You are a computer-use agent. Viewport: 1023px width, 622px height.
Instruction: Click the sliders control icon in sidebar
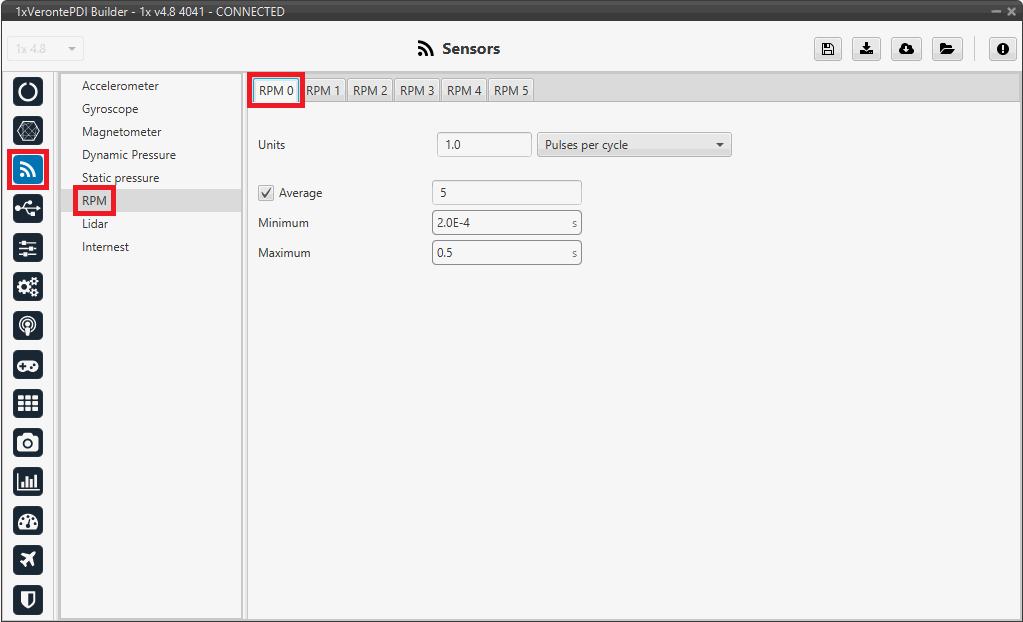pyautogui.click(x=28, y=247)
